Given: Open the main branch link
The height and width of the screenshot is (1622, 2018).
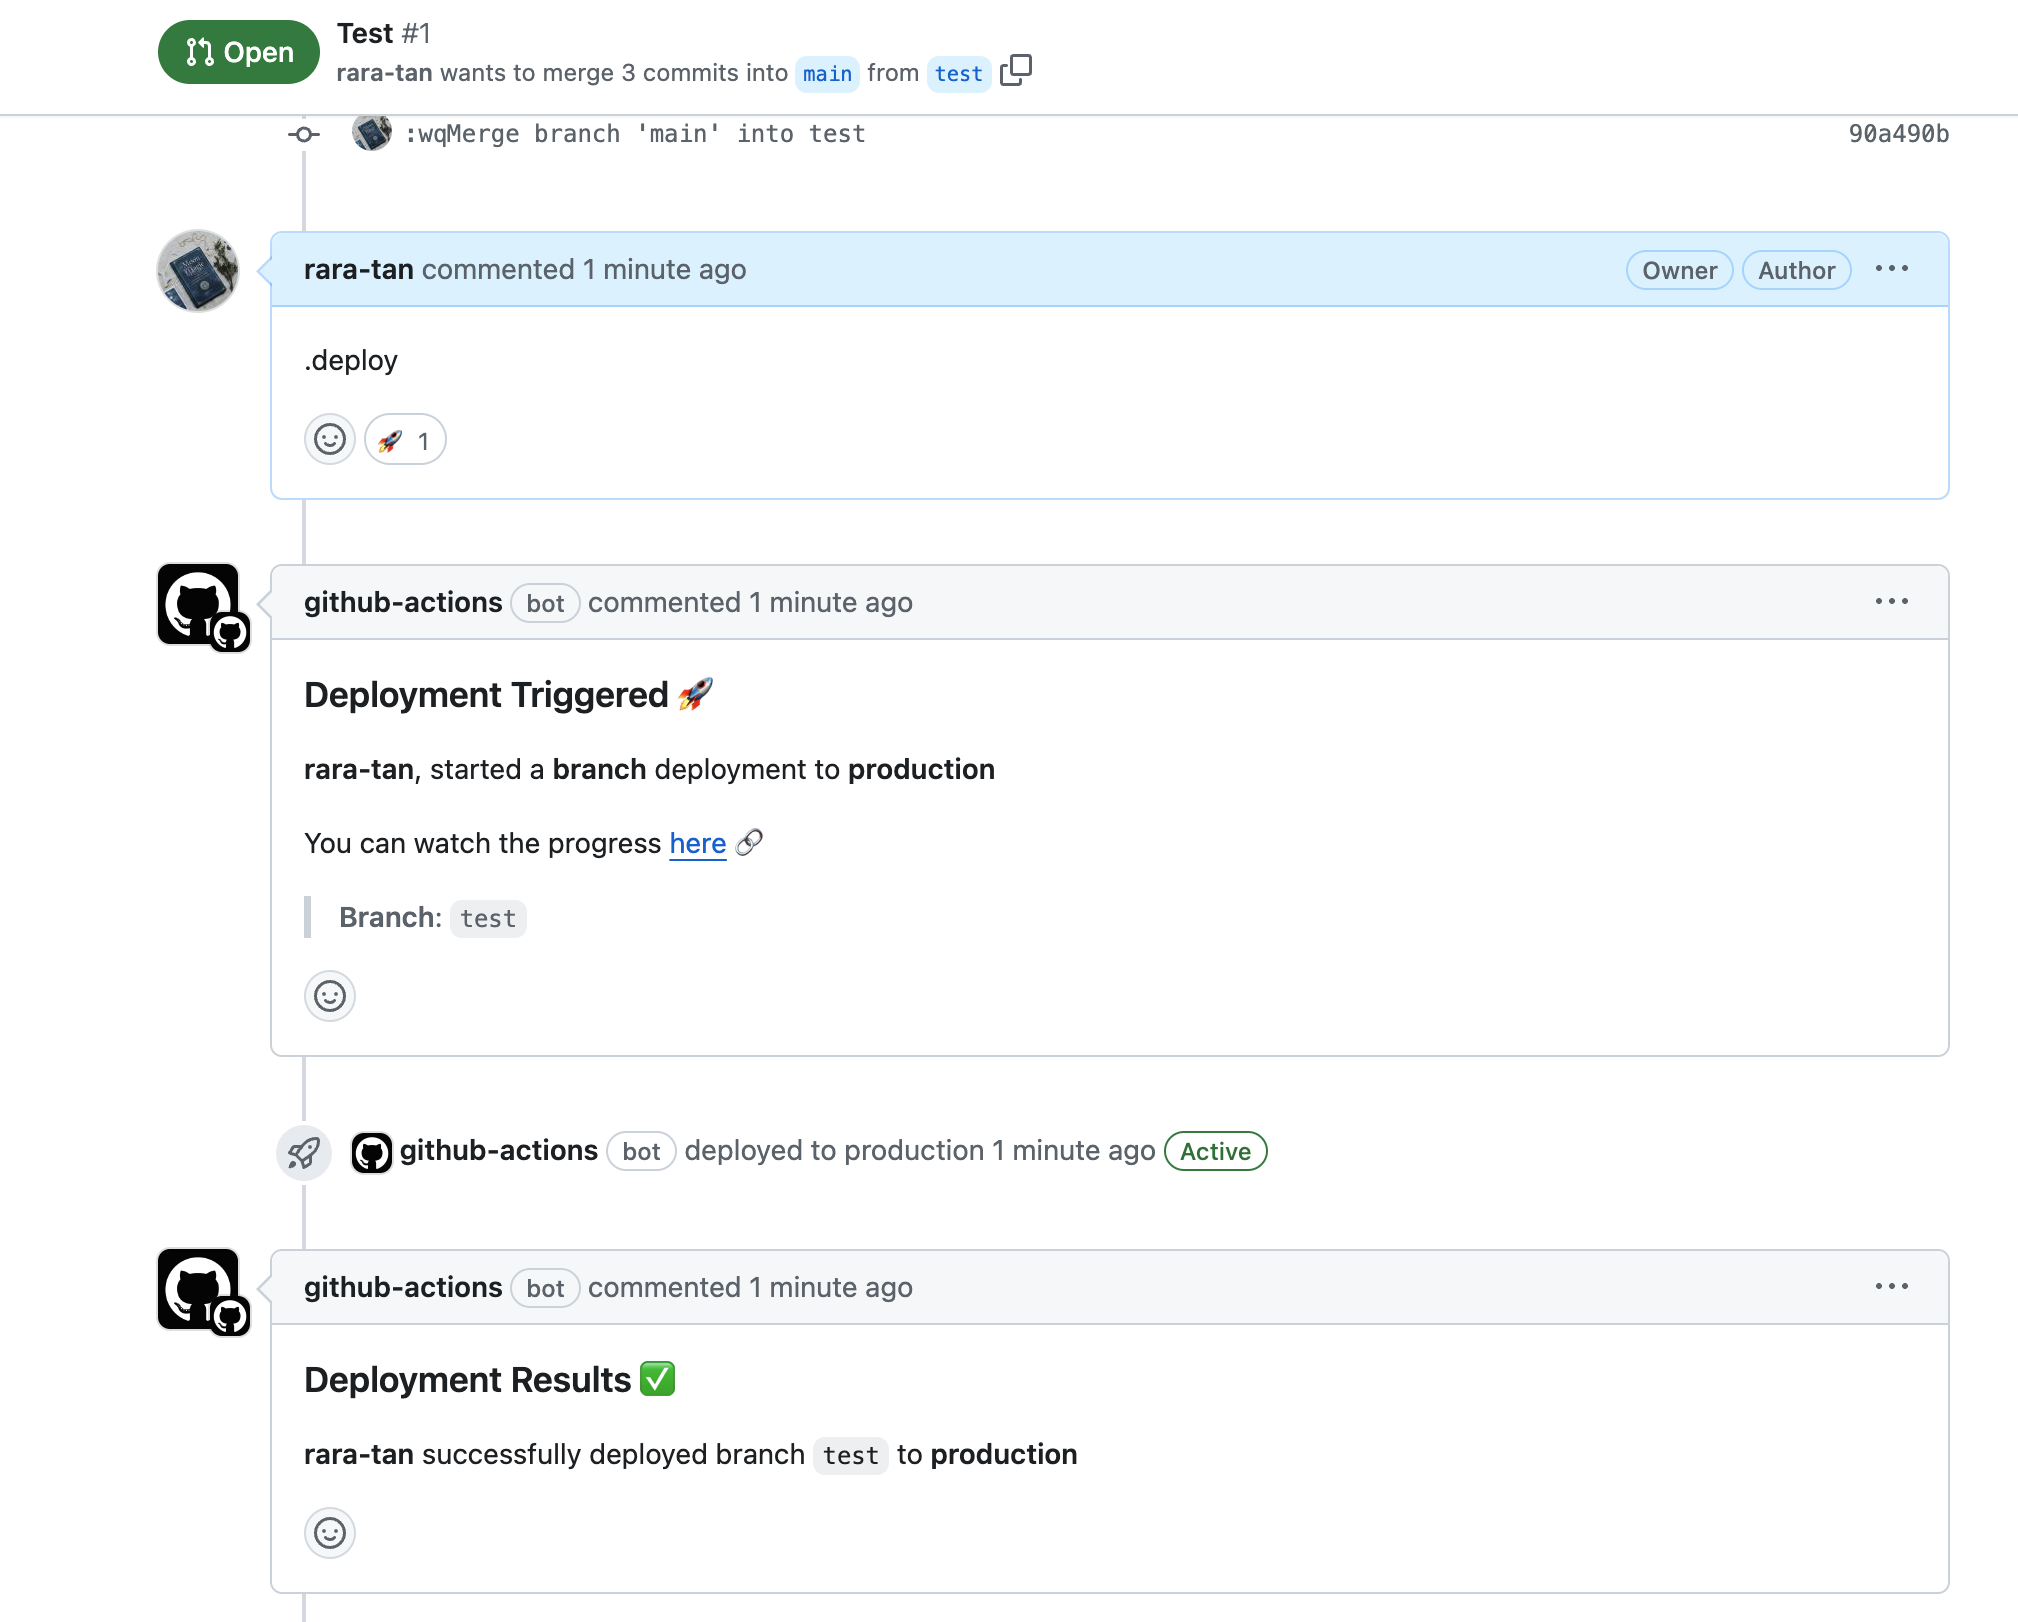Looking at the screenshot, I should (x=827, y=73).
